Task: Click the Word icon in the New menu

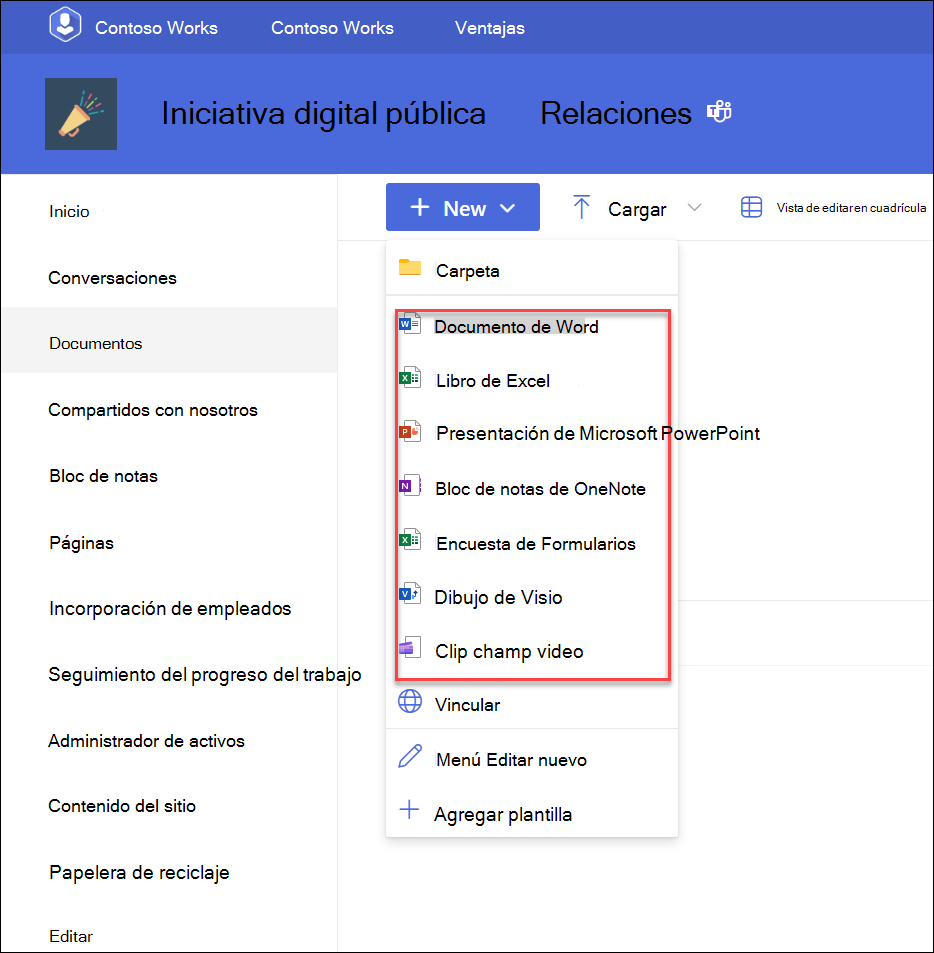Action: click(410, 324)
